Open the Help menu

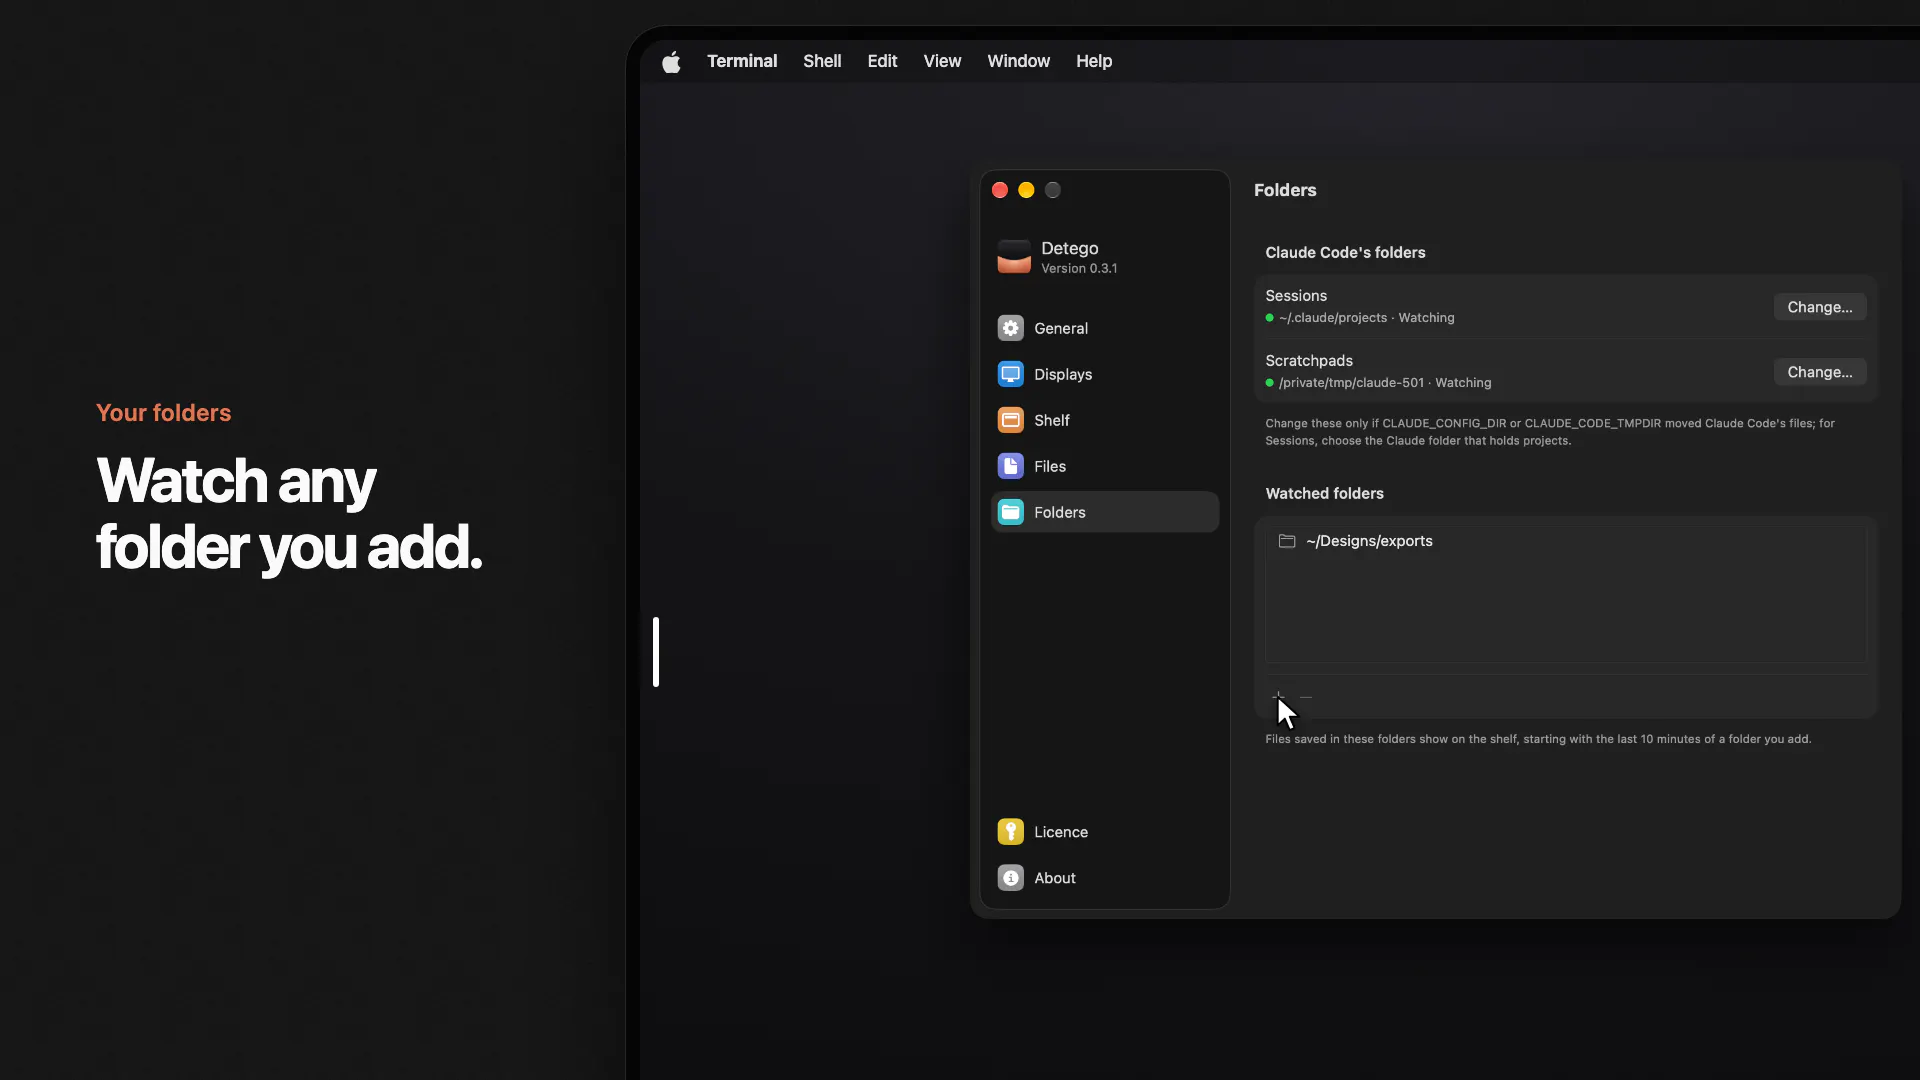pyautogui.click(x=1094, y=61)
